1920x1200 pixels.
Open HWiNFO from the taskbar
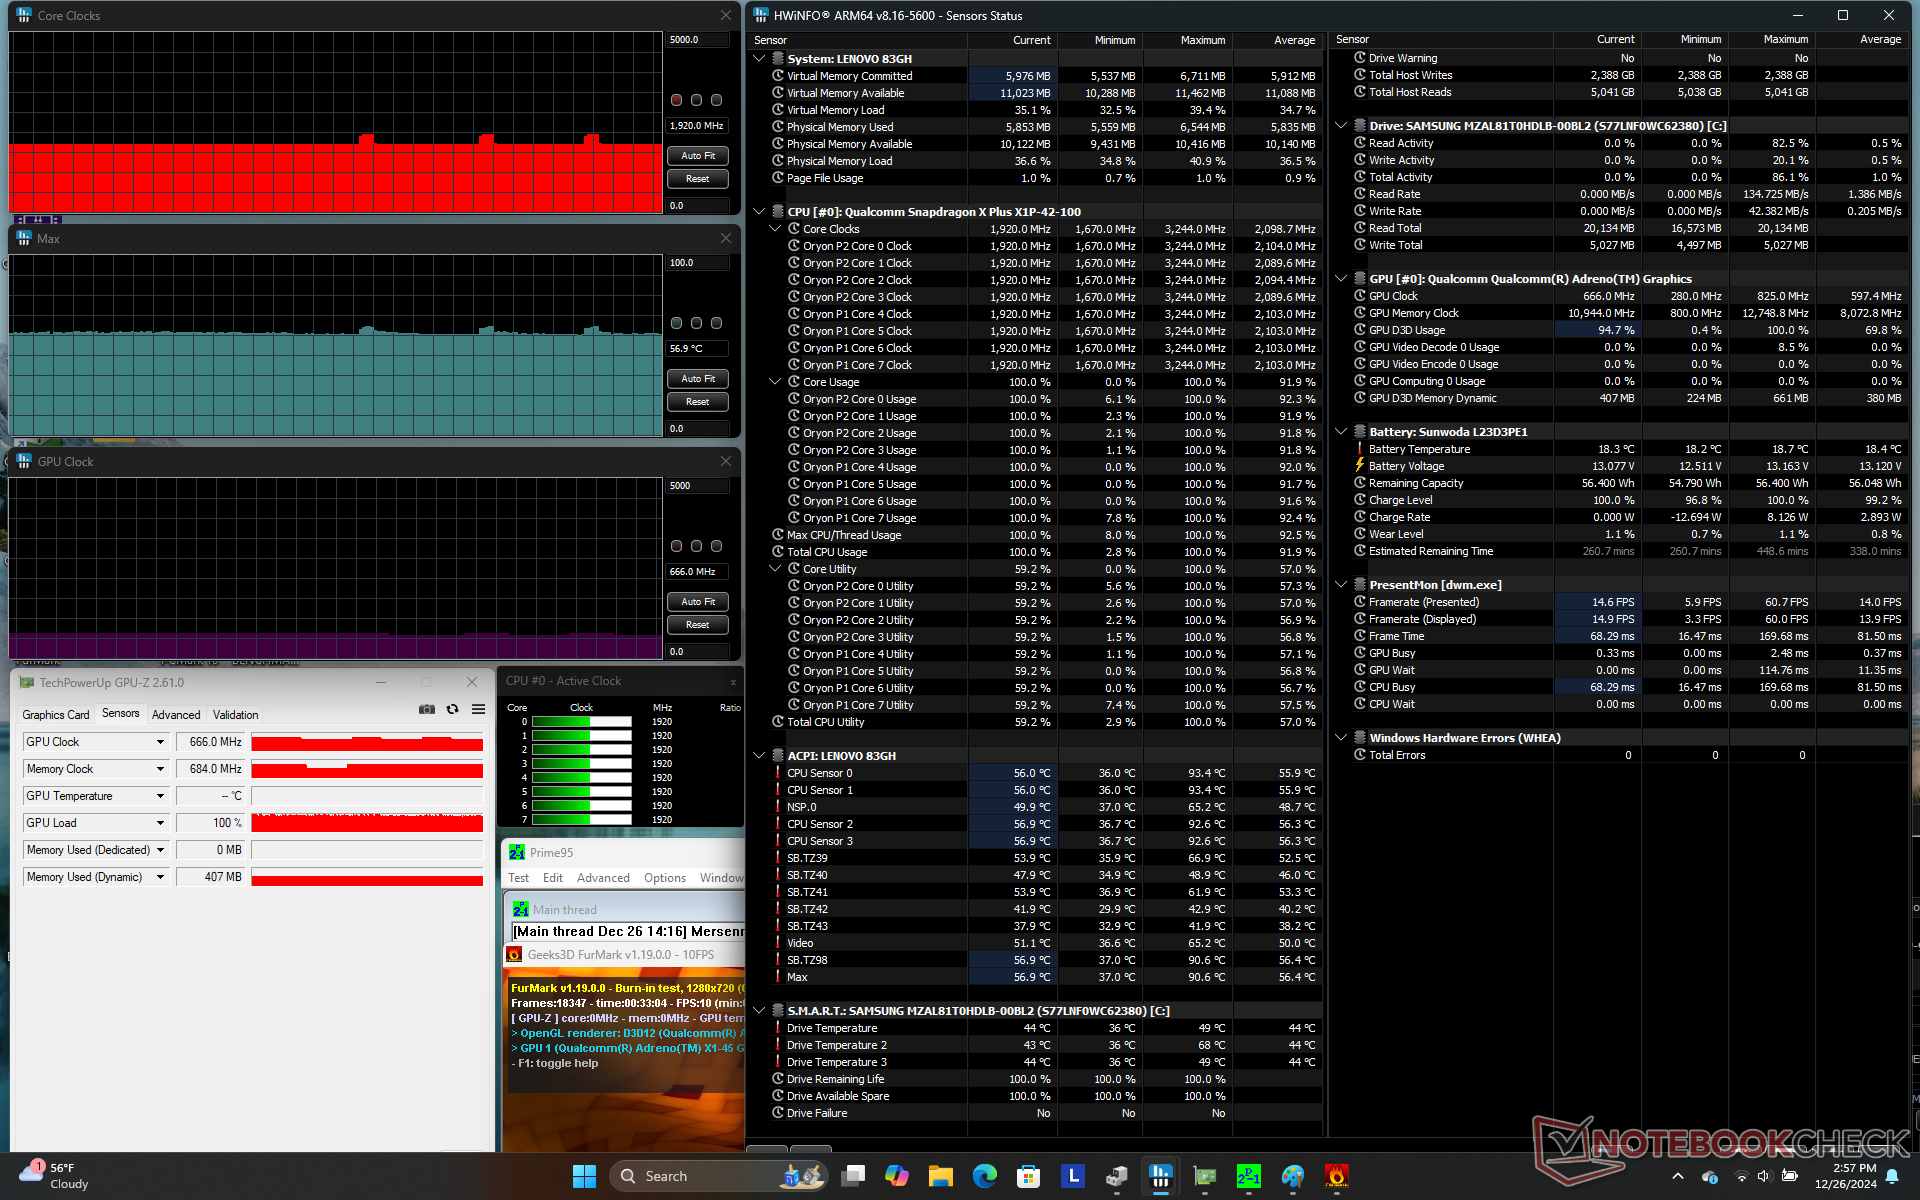pyautogui.click(x=1160, y=1176)
